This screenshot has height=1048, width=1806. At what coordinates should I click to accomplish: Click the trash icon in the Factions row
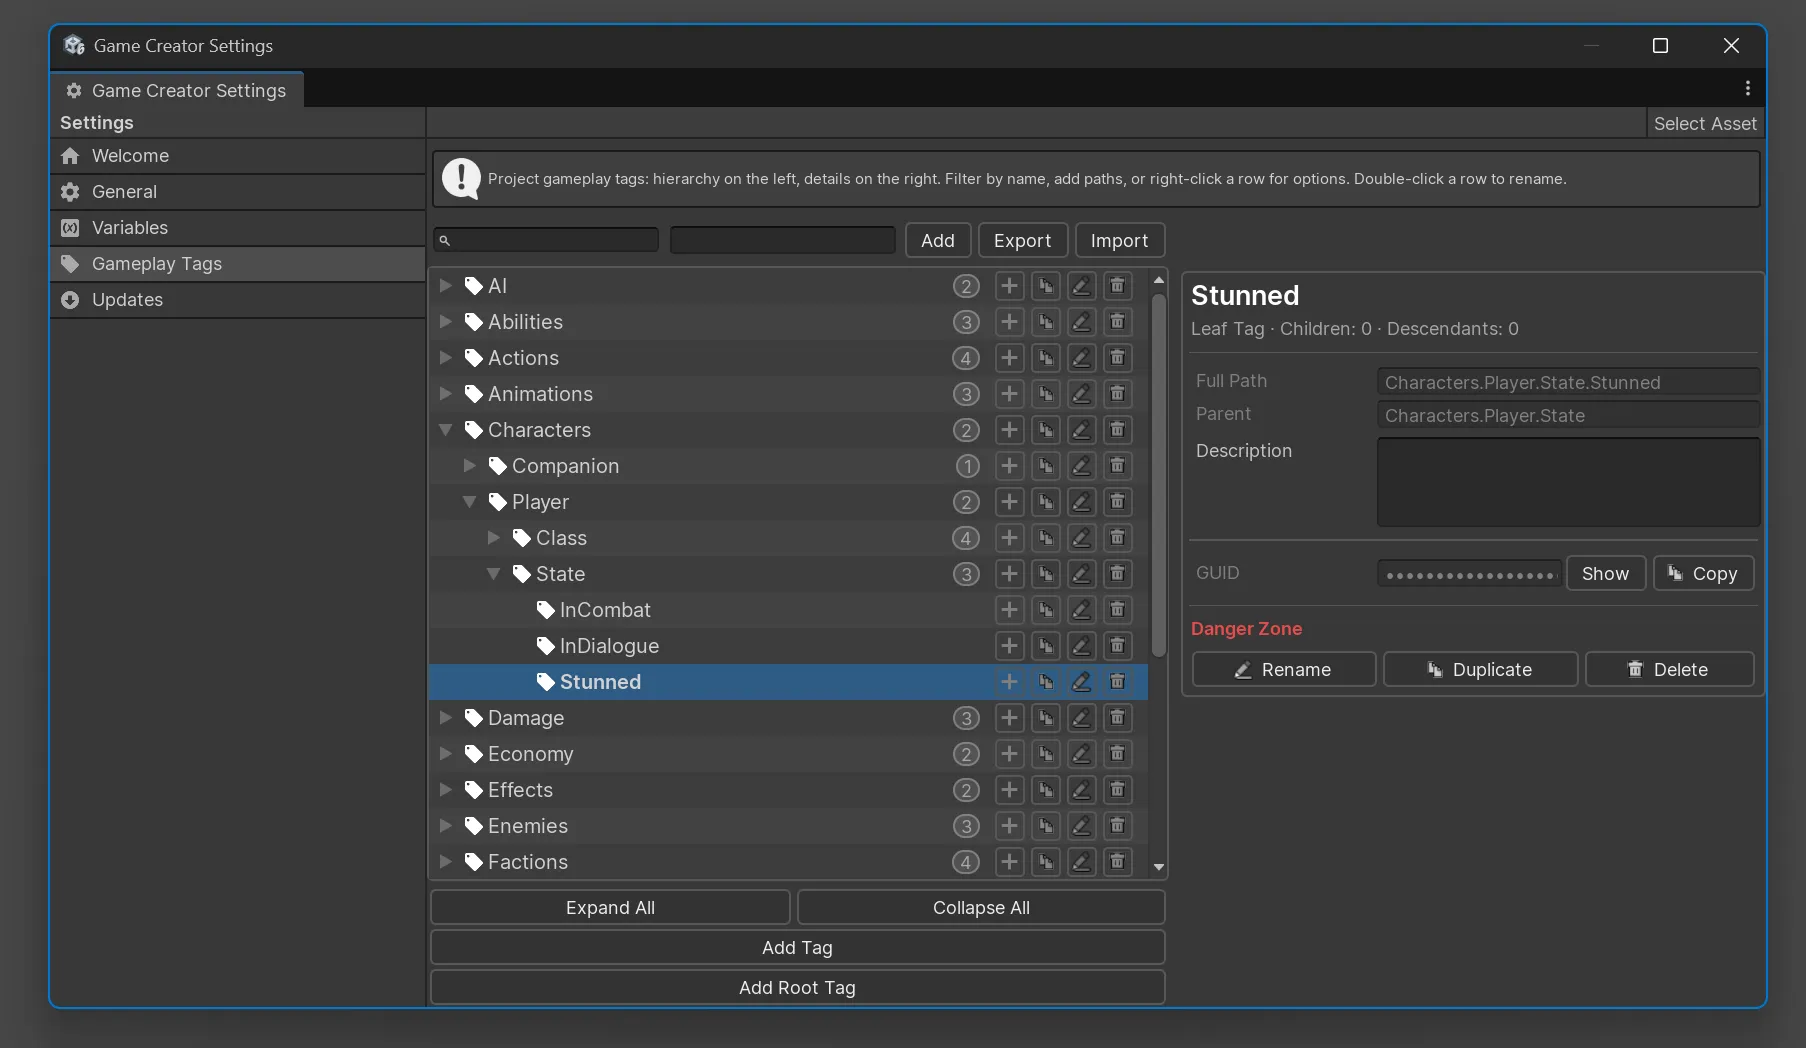pyautogui.click(x=1117, y=862)
